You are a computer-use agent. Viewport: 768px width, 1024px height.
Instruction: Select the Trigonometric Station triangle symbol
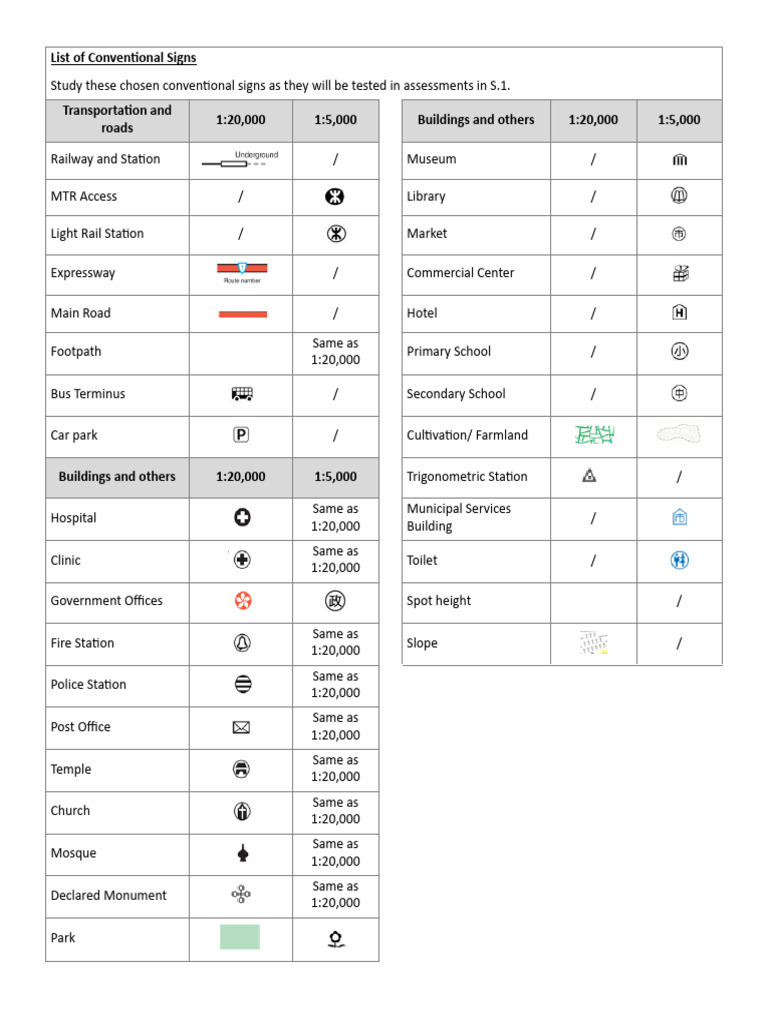pyautogui.click(x=589, y=476)
